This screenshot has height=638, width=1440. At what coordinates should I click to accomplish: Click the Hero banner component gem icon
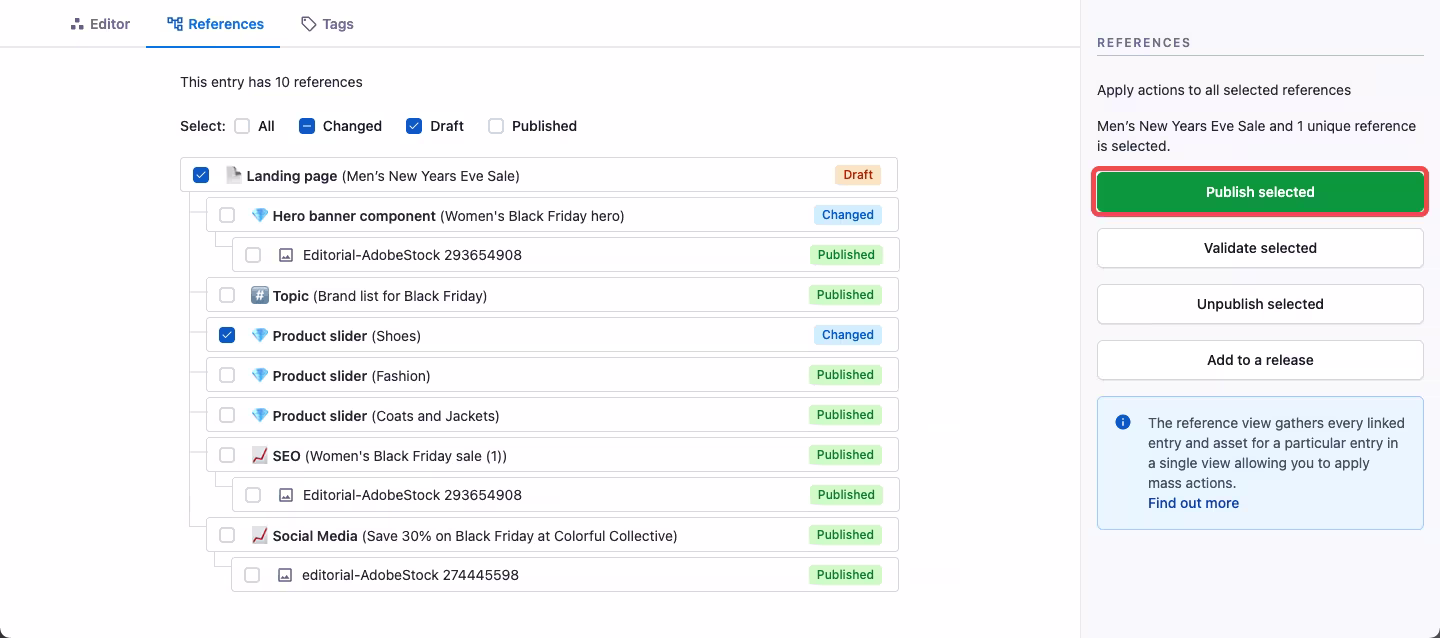click(260, 215)
